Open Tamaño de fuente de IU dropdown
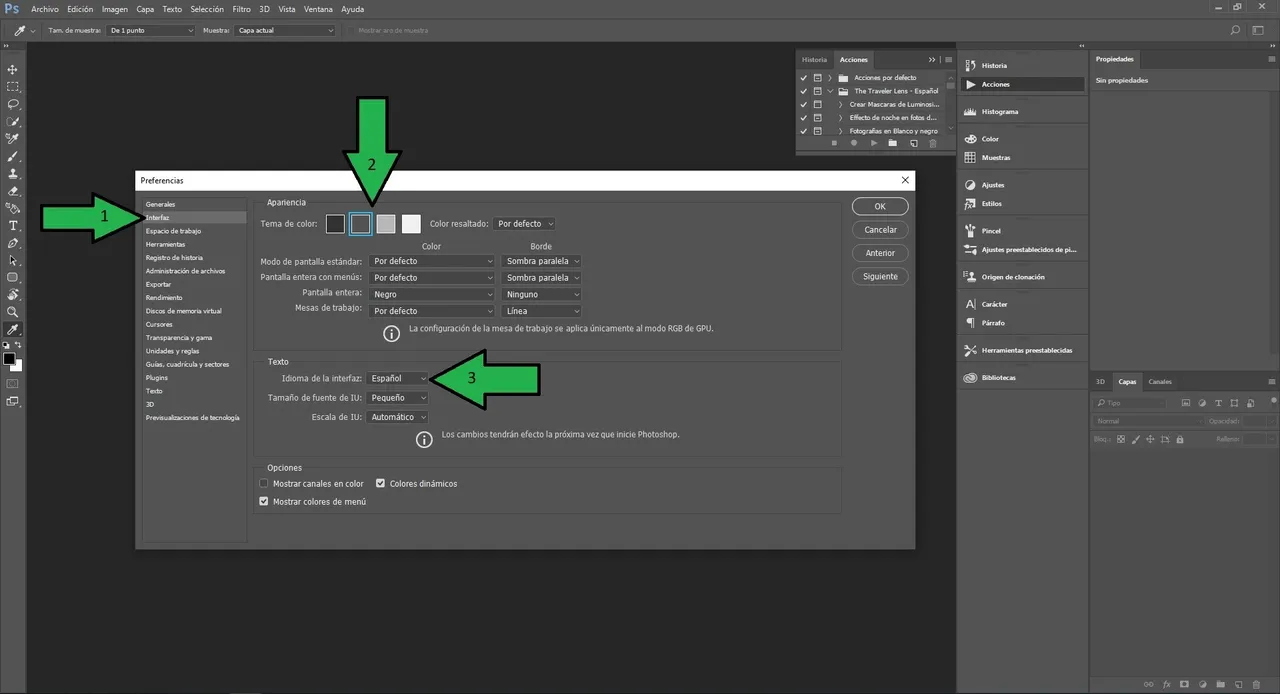The width and height of the screenshot is (1280, 694). (x=397, y=397)
